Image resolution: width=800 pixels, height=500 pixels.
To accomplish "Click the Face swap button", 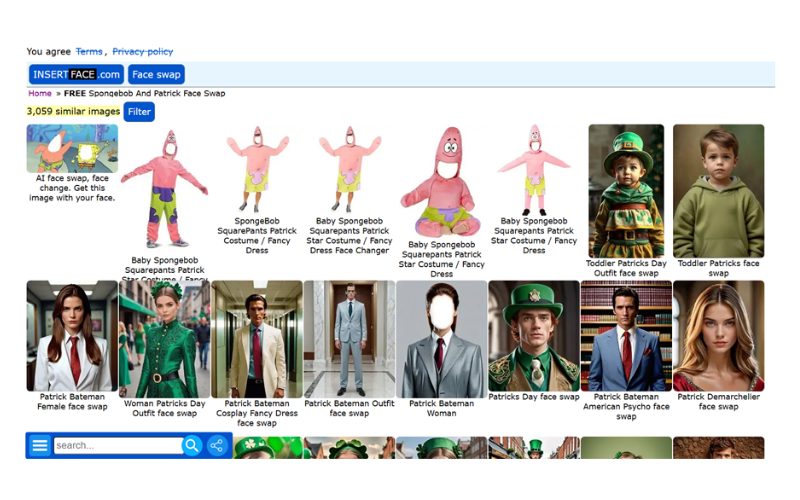I will pyautogui.click(x=156, y=74).
